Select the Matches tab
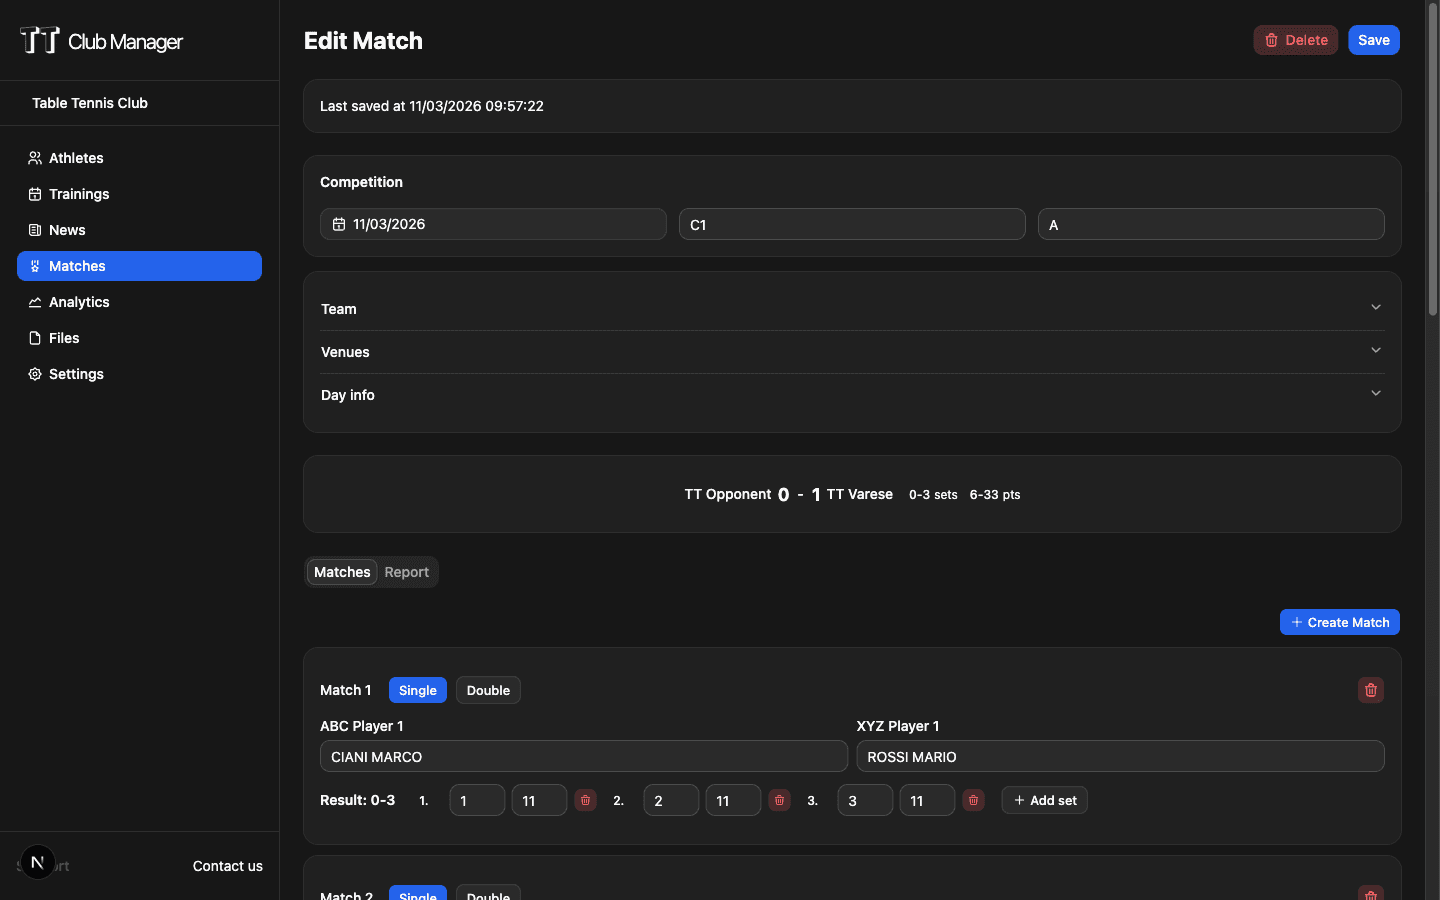This screenshot has height=900, width=1440. 341,572
